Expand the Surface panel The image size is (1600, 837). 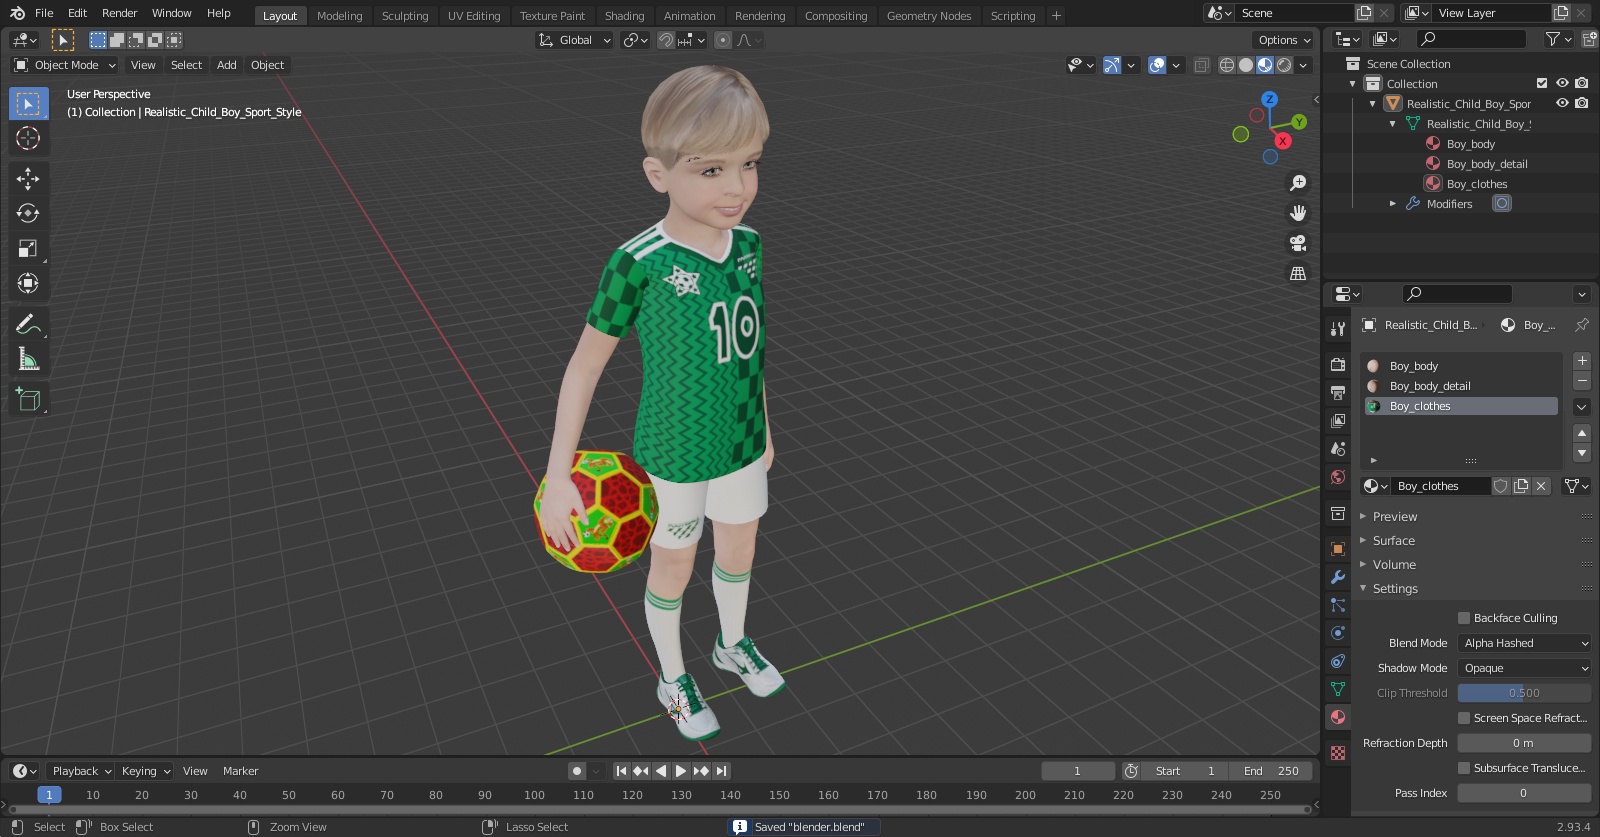click(x=1393, y=541)
